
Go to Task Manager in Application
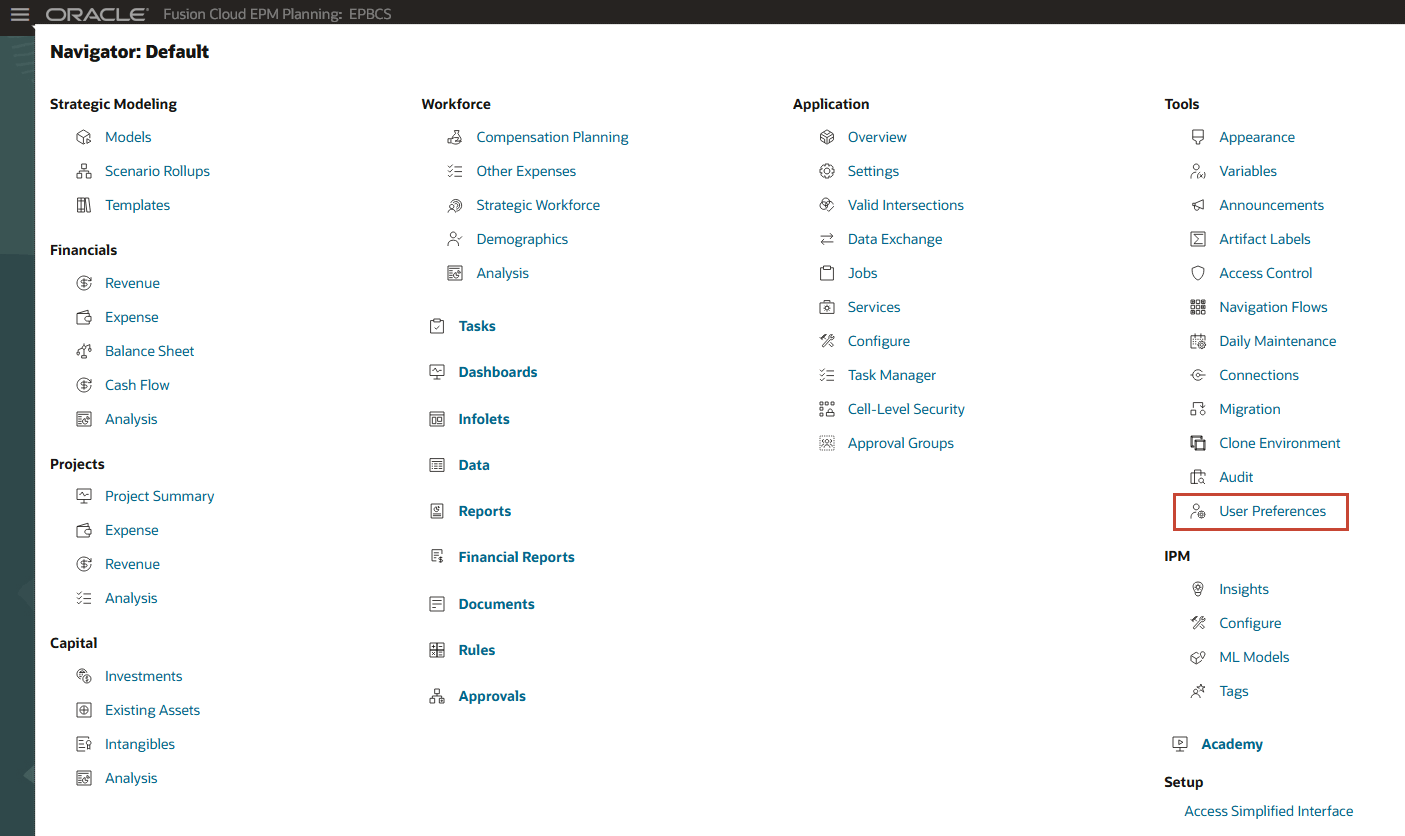click(891, 375)
